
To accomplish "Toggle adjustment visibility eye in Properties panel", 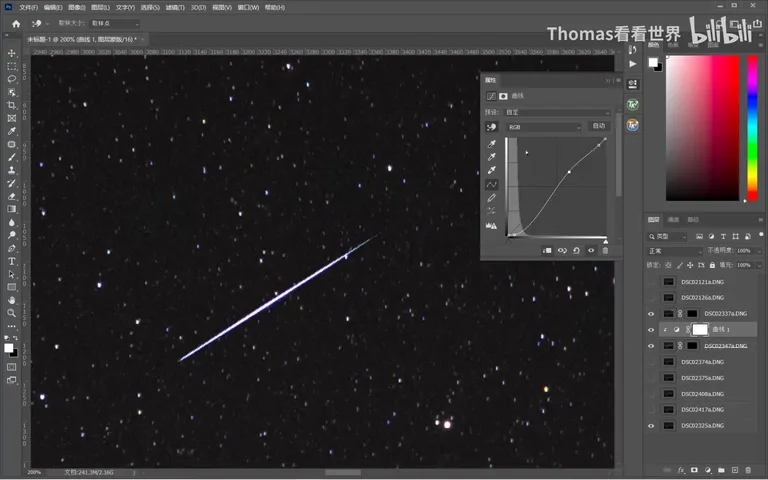I will coord(591,250).
